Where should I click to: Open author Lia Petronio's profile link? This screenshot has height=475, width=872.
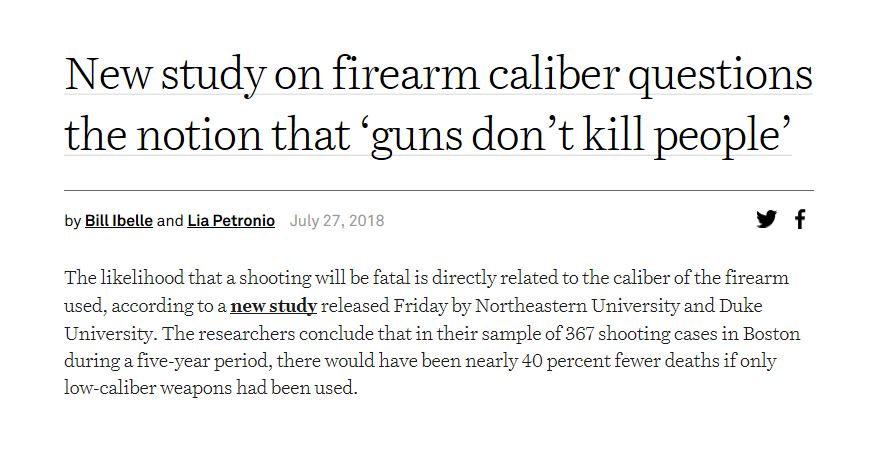coord(231,221)
